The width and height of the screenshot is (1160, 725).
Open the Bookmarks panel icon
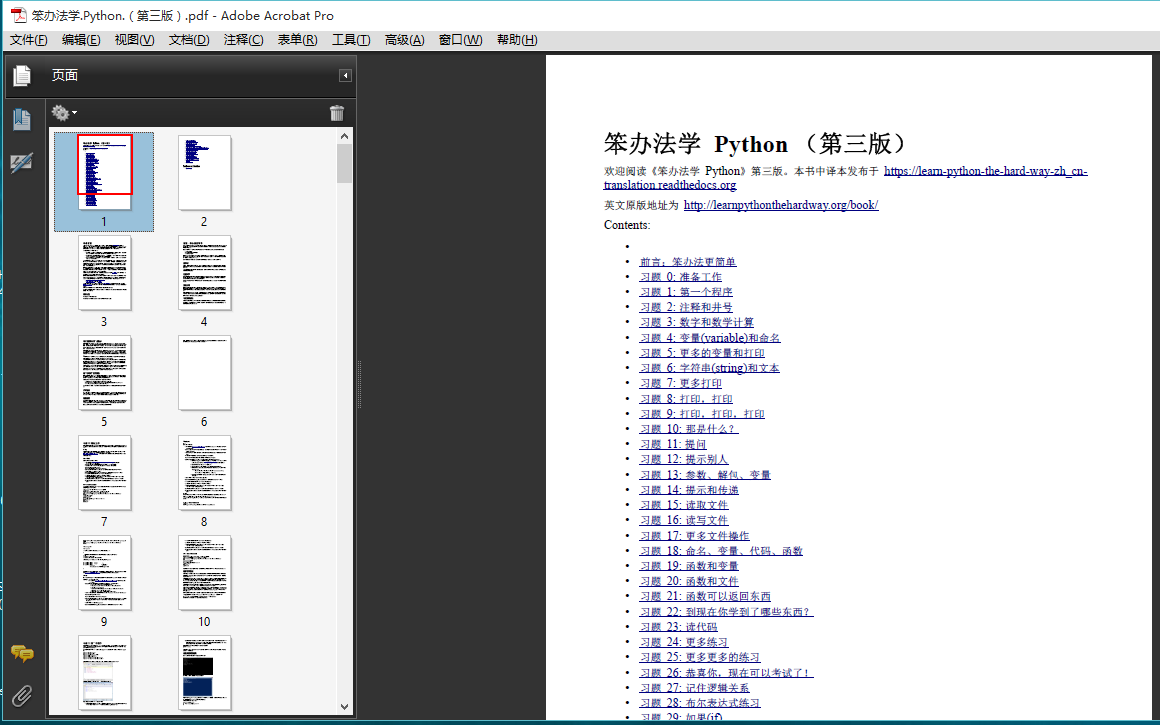point(21,119)
